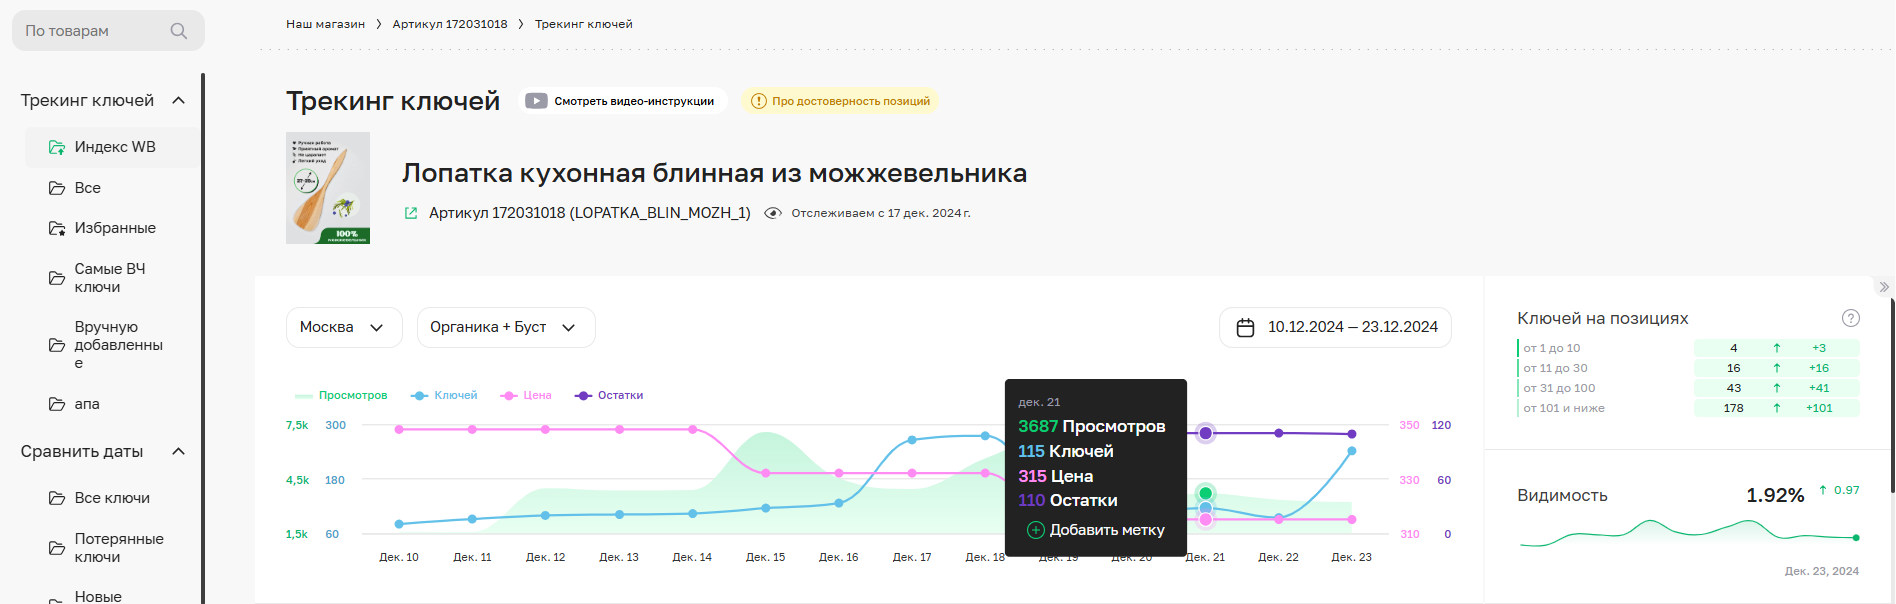
Task: Collapse the Трекинг ключей sidebar section
Action: coord(179,100)
